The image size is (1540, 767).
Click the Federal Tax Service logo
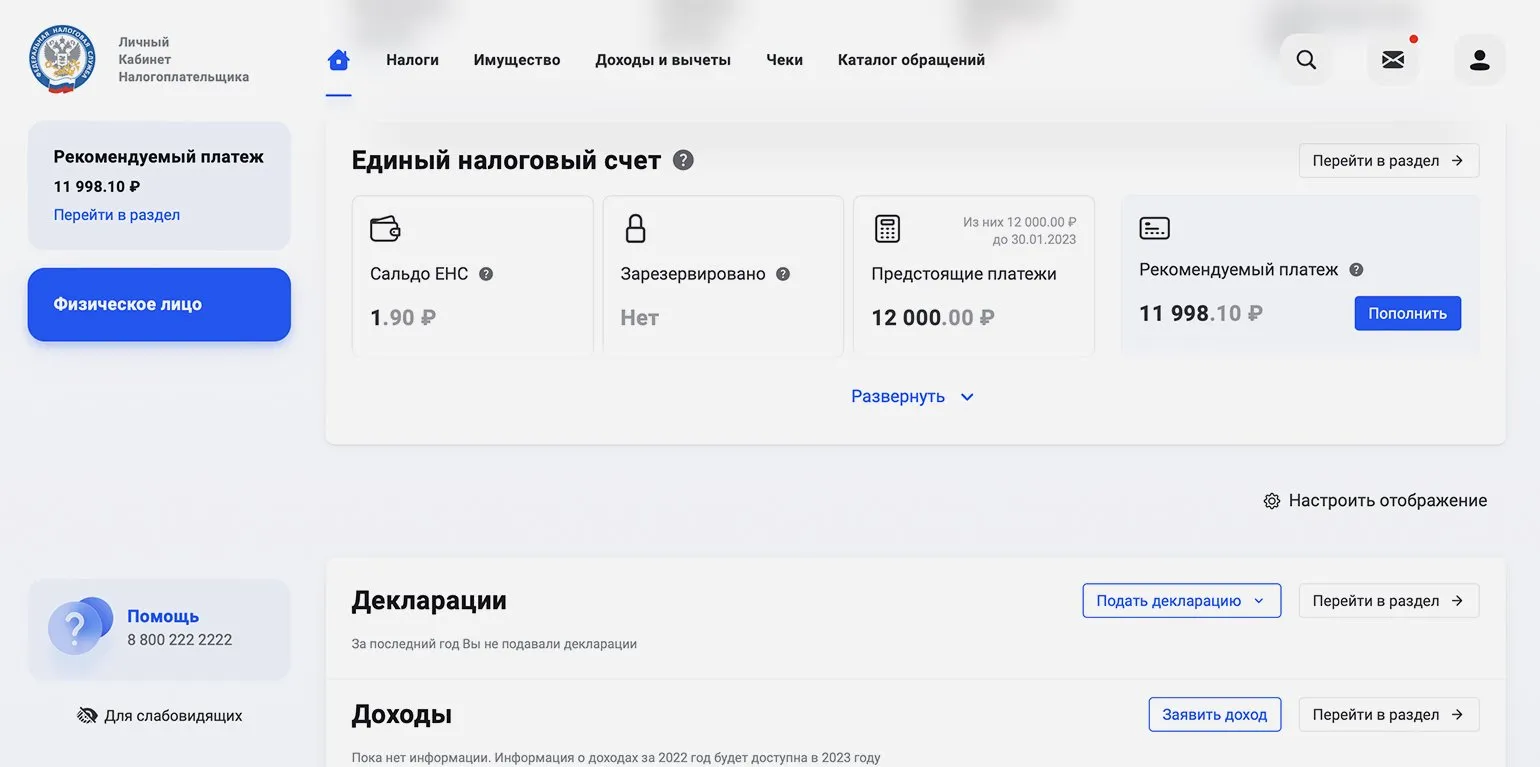click(x=62, y=60)
